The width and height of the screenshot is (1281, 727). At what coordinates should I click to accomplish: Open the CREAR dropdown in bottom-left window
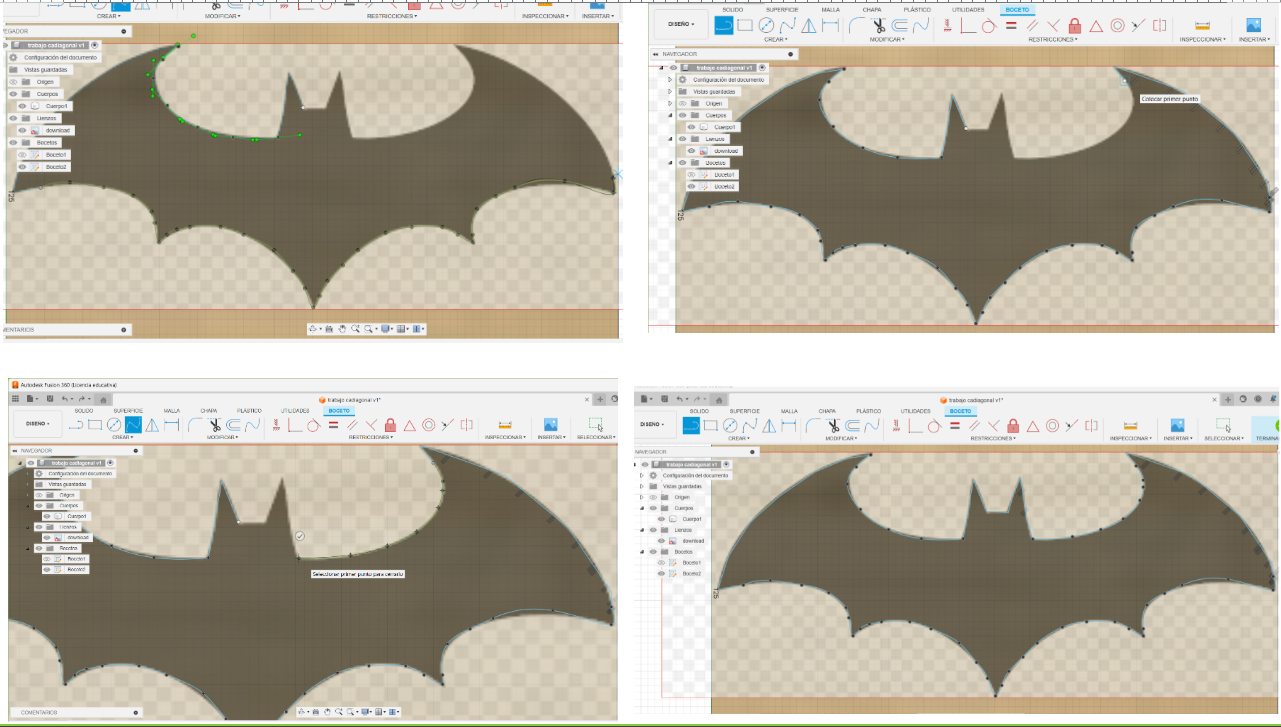[x=124, y=438]
